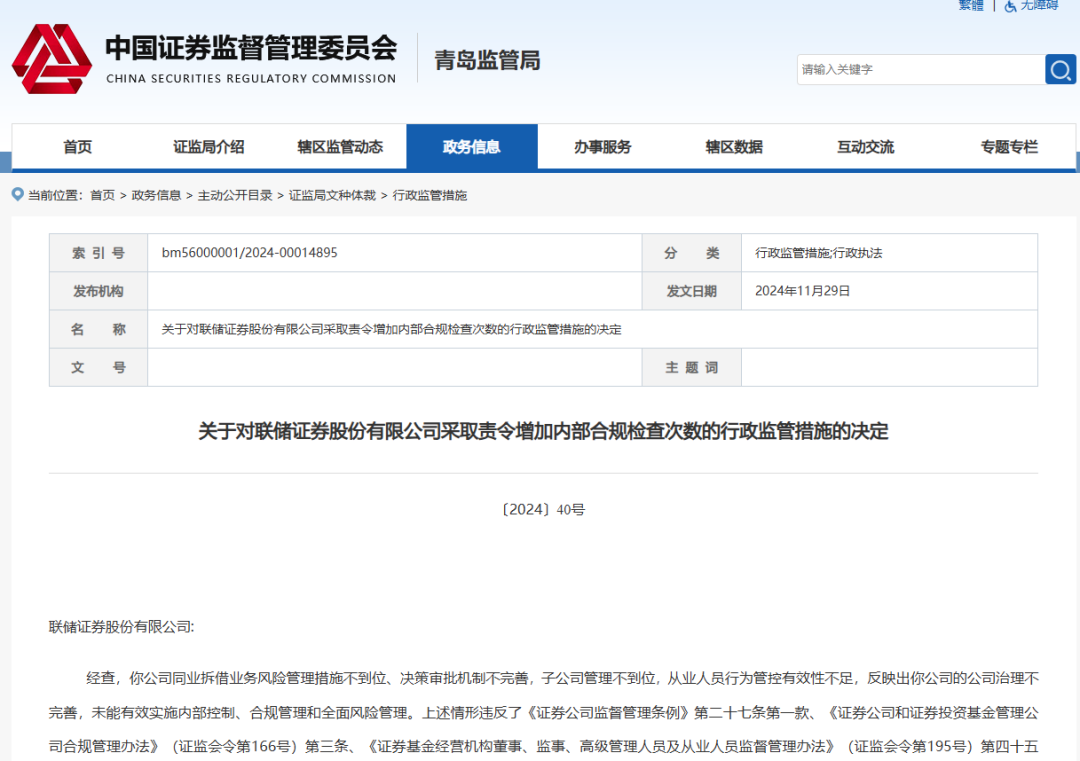Image resolution: width=1080 pixels, height=761 pixels.
Task: Click the main article title heading
Action: click(543, 431)
